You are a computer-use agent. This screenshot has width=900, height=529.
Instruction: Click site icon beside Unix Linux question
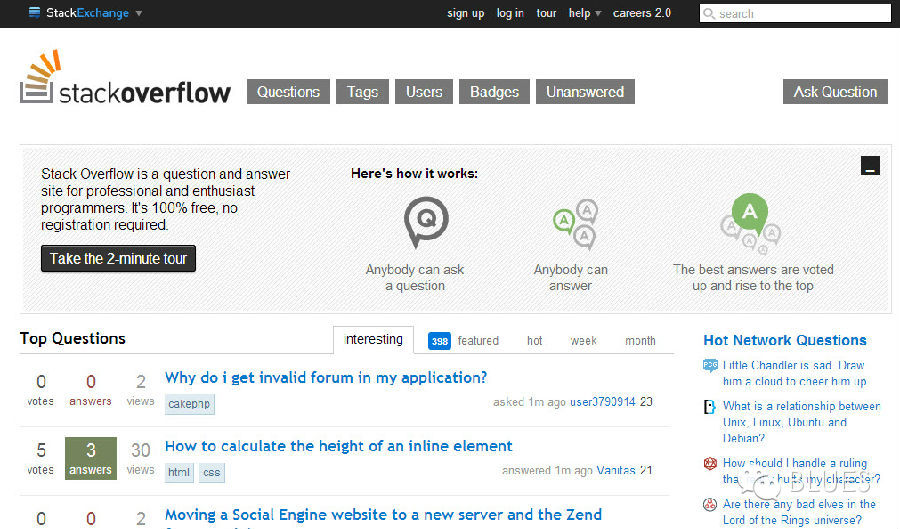[710, 407]
